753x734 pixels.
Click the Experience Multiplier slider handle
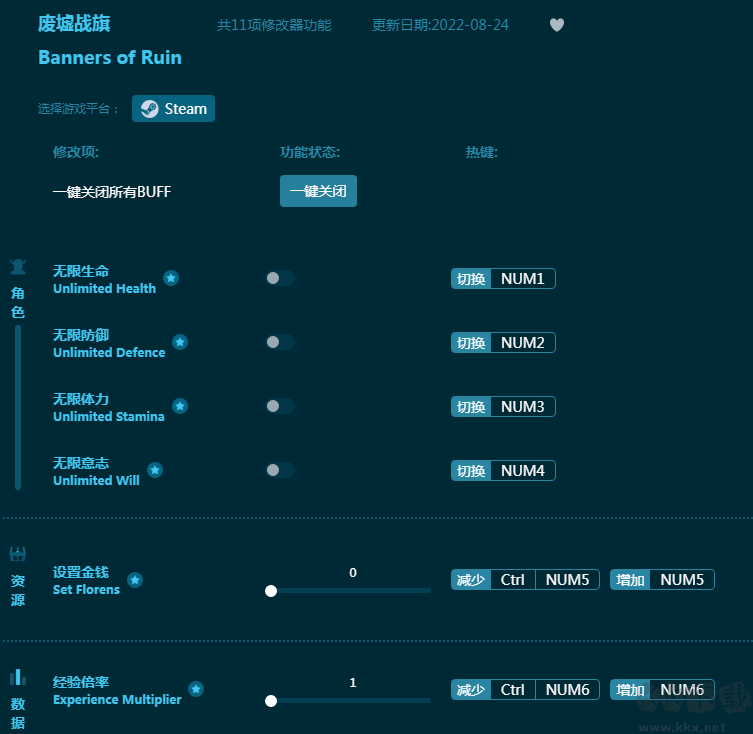point(271,701)
